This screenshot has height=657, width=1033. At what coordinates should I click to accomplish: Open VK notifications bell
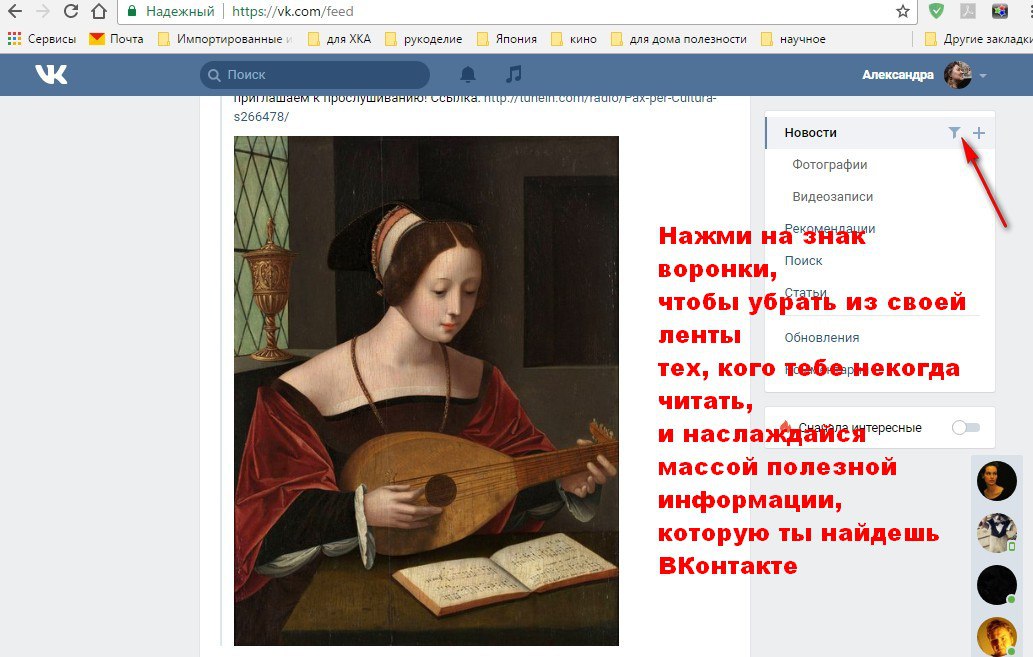[468, 74]
